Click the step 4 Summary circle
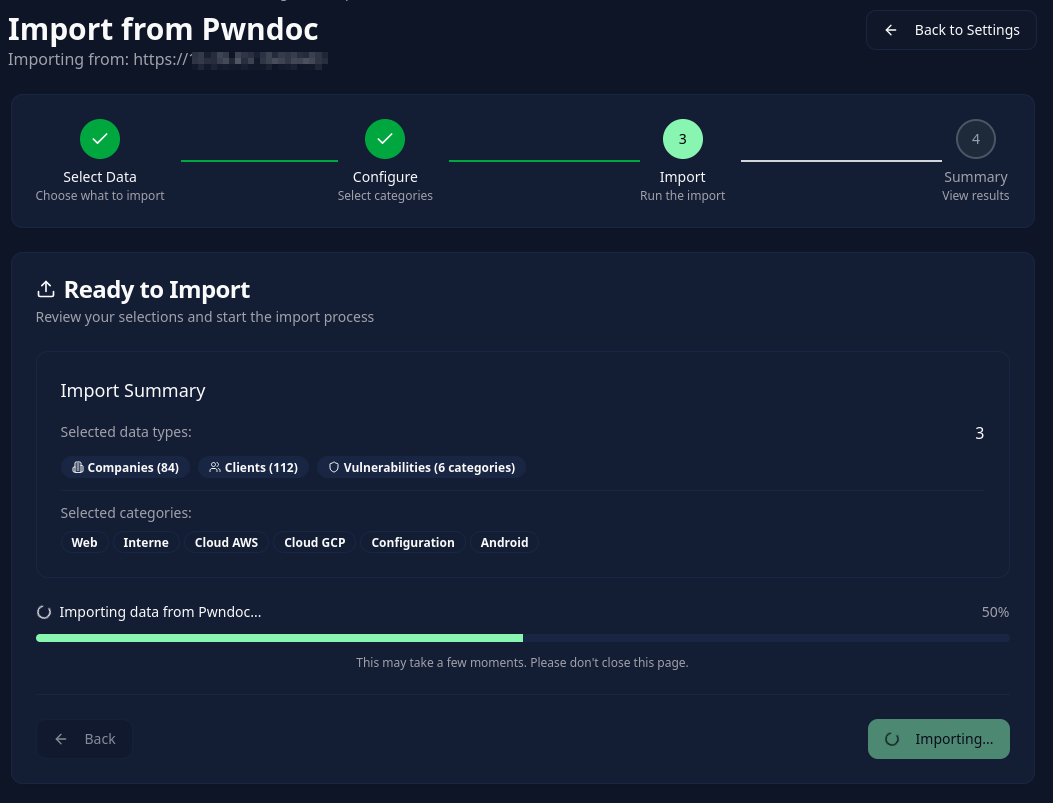This screenshot has height=803, width=1053. (x=975, y=139)
